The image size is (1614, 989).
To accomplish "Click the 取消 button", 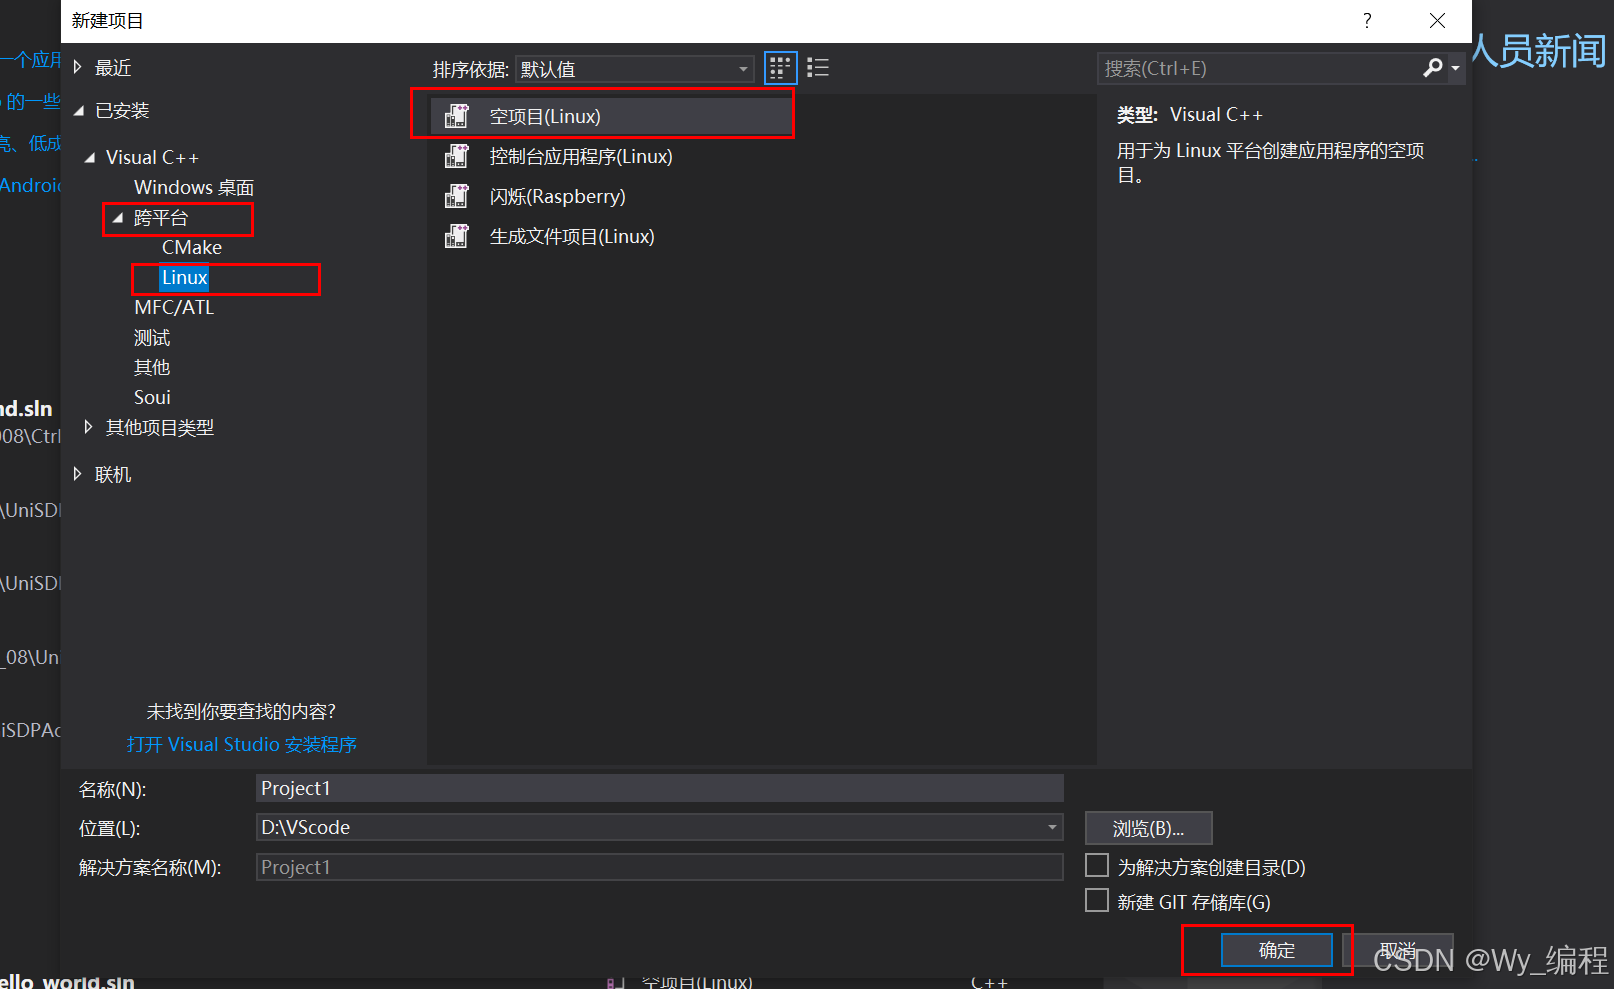I will pos(1398,950).
